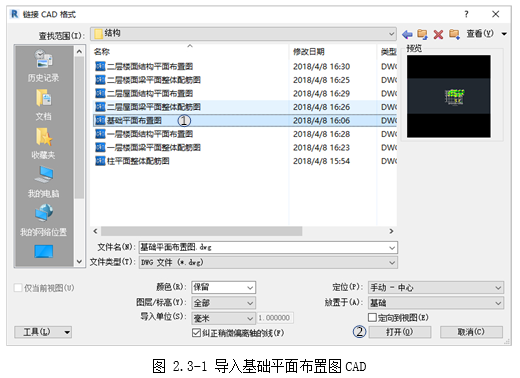Open the 图层/标高 dropdown showing 全部
The image size is (520, 378).
(x=223, y=303)
